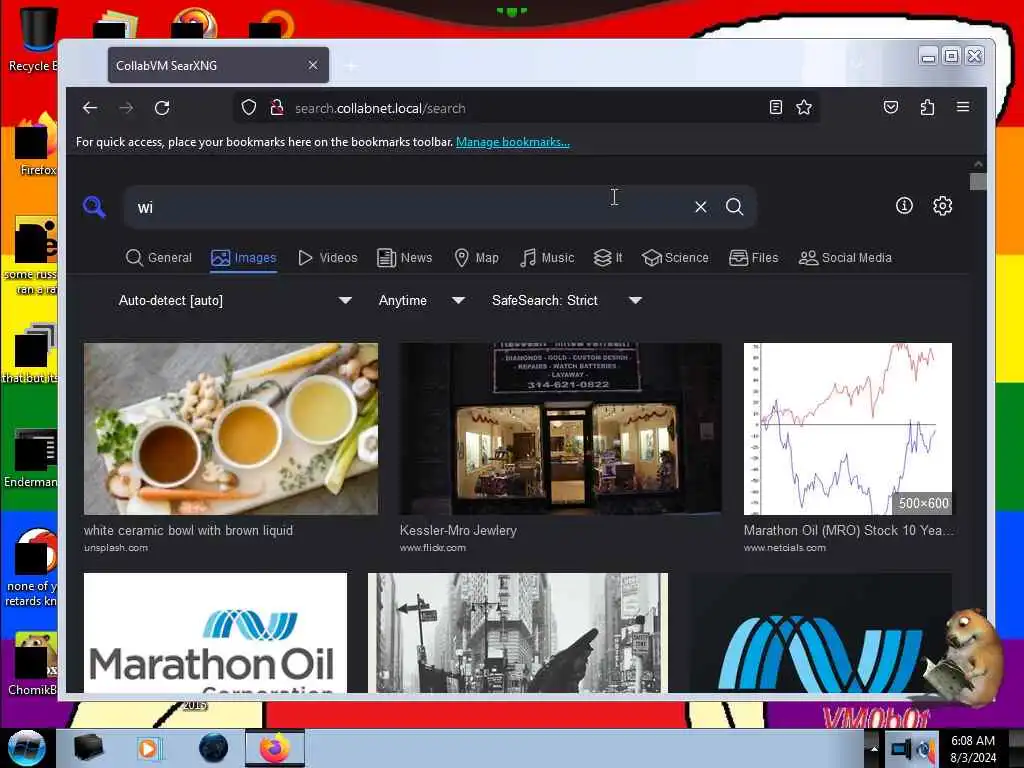This screenshot has width=1024, height=768.
Task: Open the SafeSearch: Strict dropdown
Action: click(x=567, y=300)
